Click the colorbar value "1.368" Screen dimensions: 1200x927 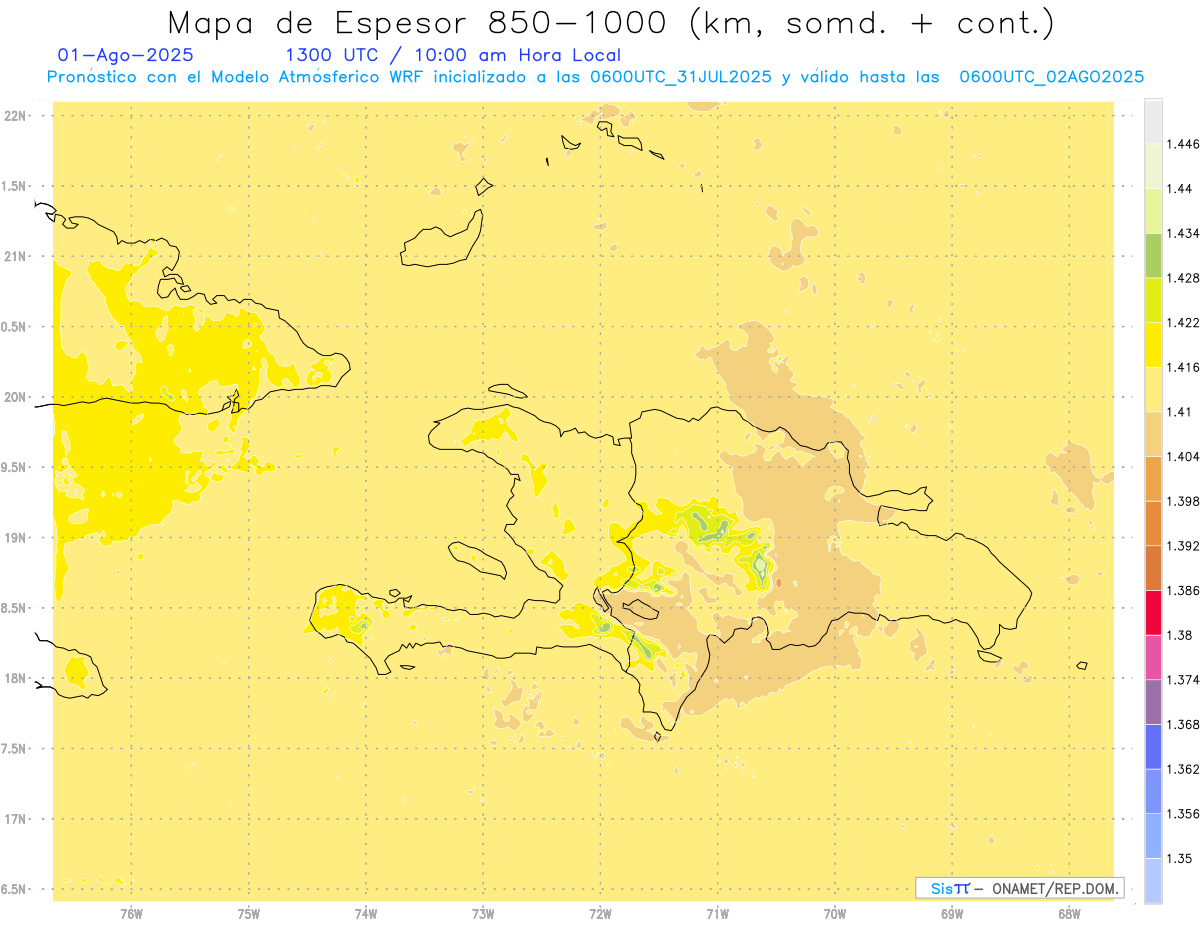[1183, 724]
